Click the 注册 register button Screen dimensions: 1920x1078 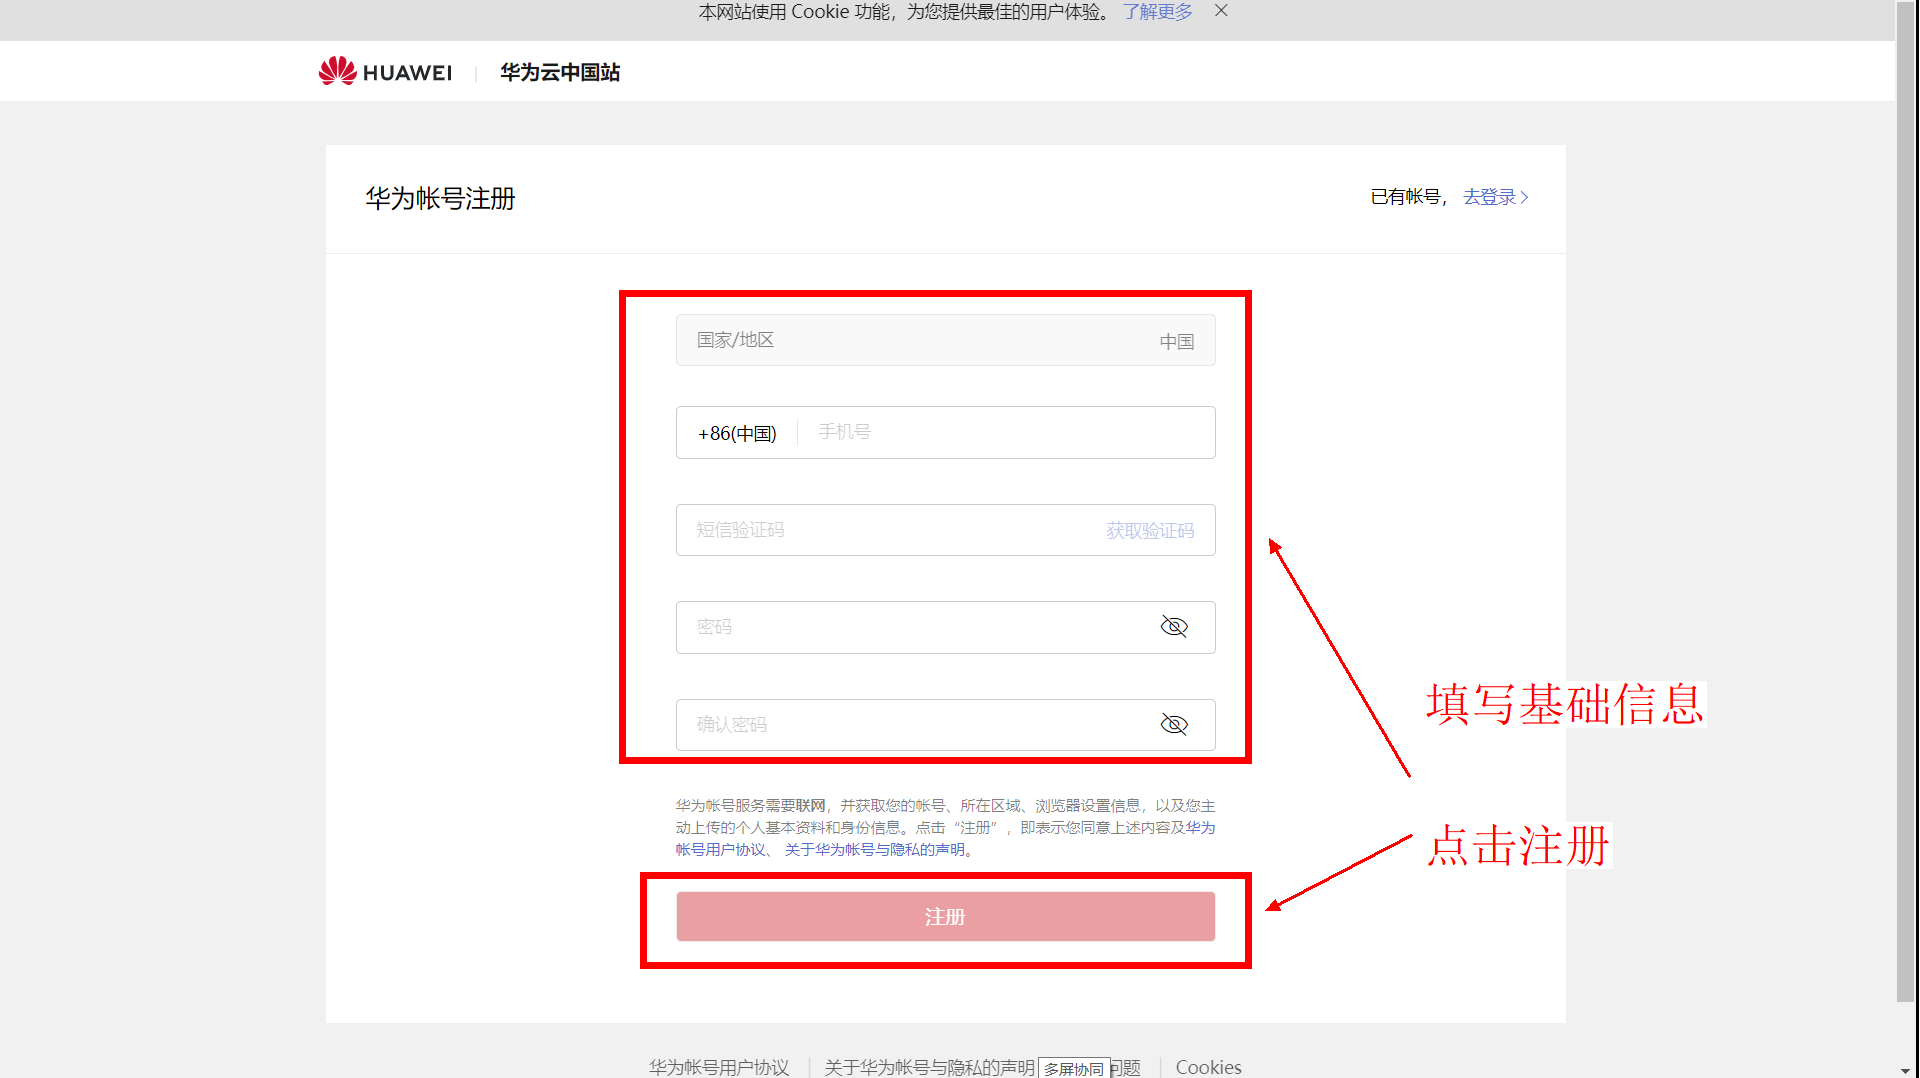click(x=945, y=916)
